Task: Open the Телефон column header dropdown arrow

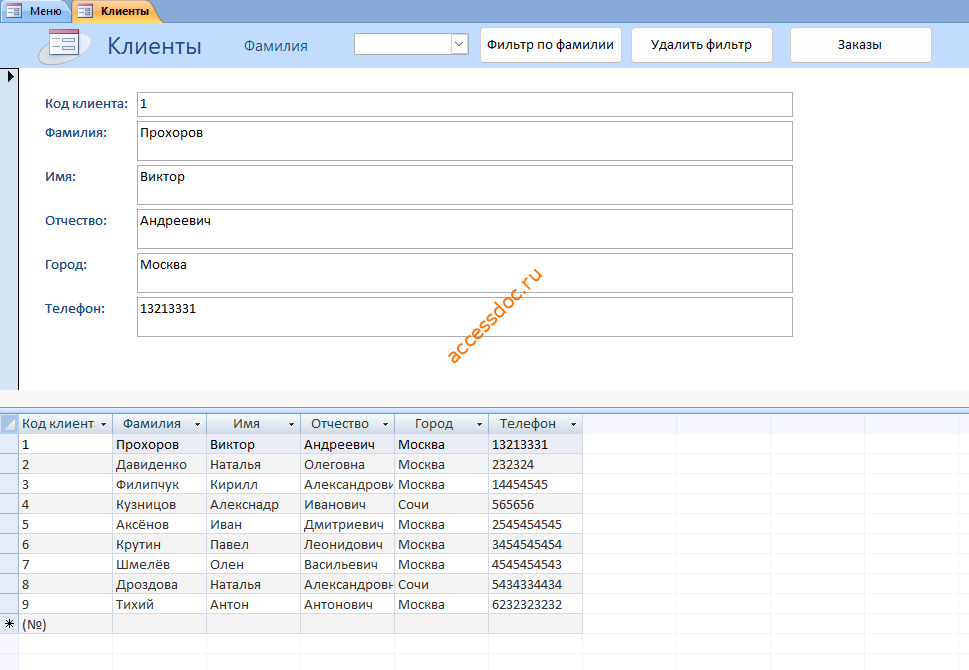Action: [x=573, y=424]
